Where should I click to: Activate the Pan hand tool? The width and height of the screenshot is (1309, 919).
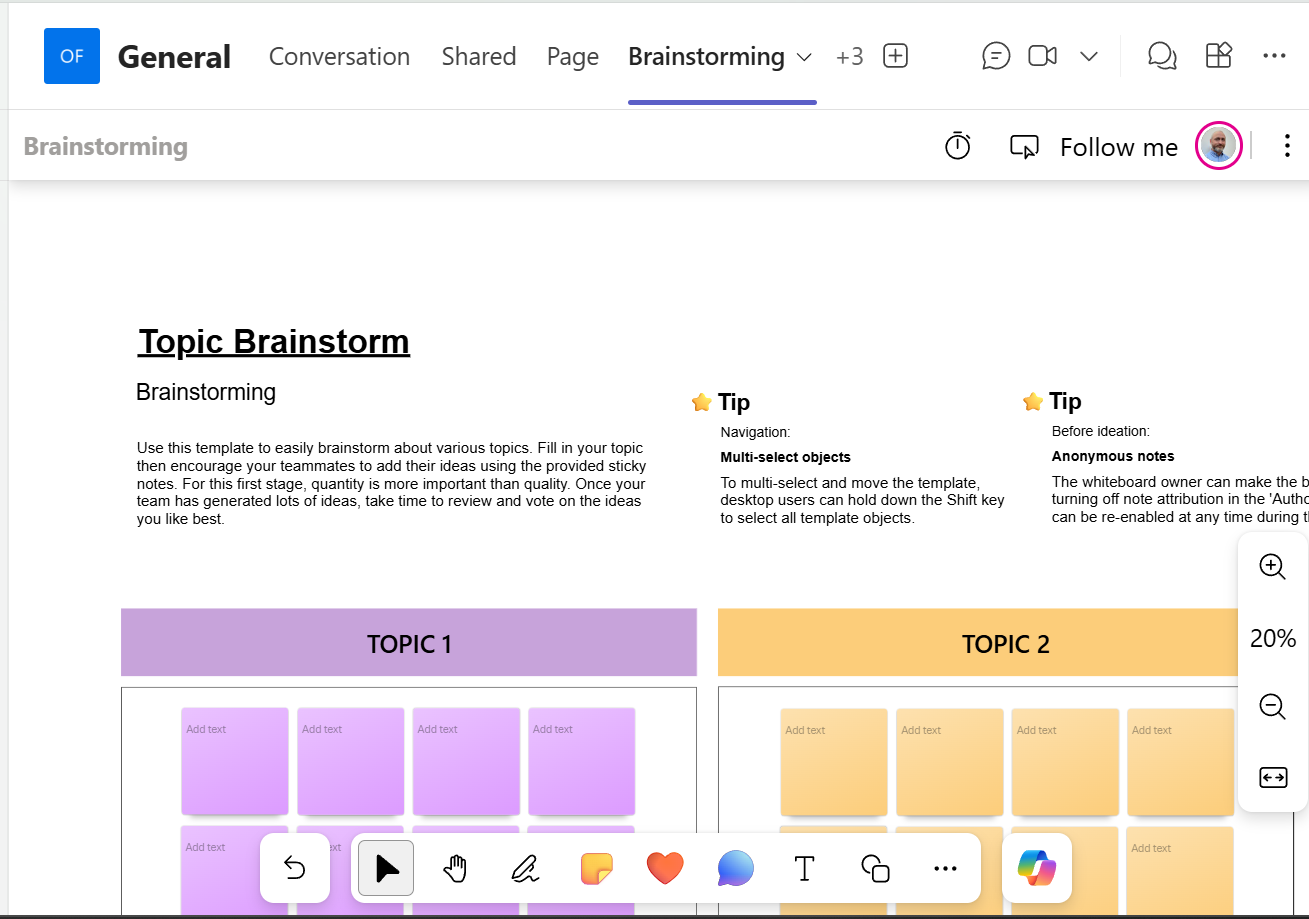tap(456, 868)
